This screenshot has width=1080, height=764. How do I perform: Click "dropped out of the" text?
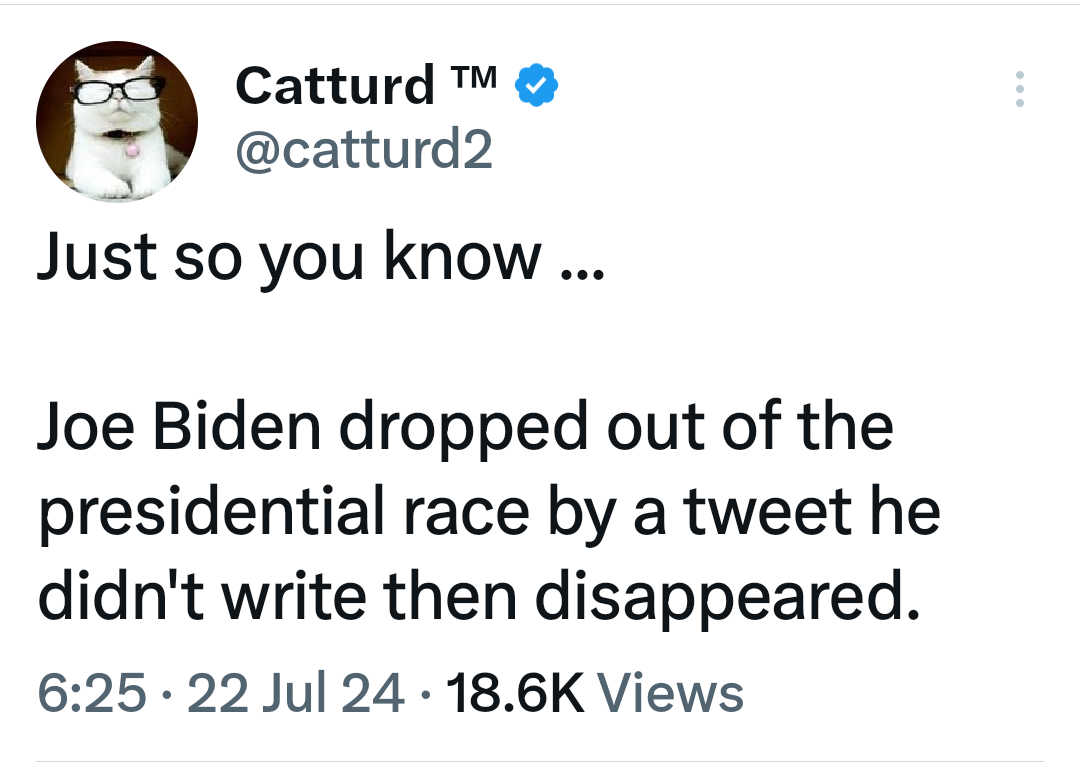tap(616, 427)
